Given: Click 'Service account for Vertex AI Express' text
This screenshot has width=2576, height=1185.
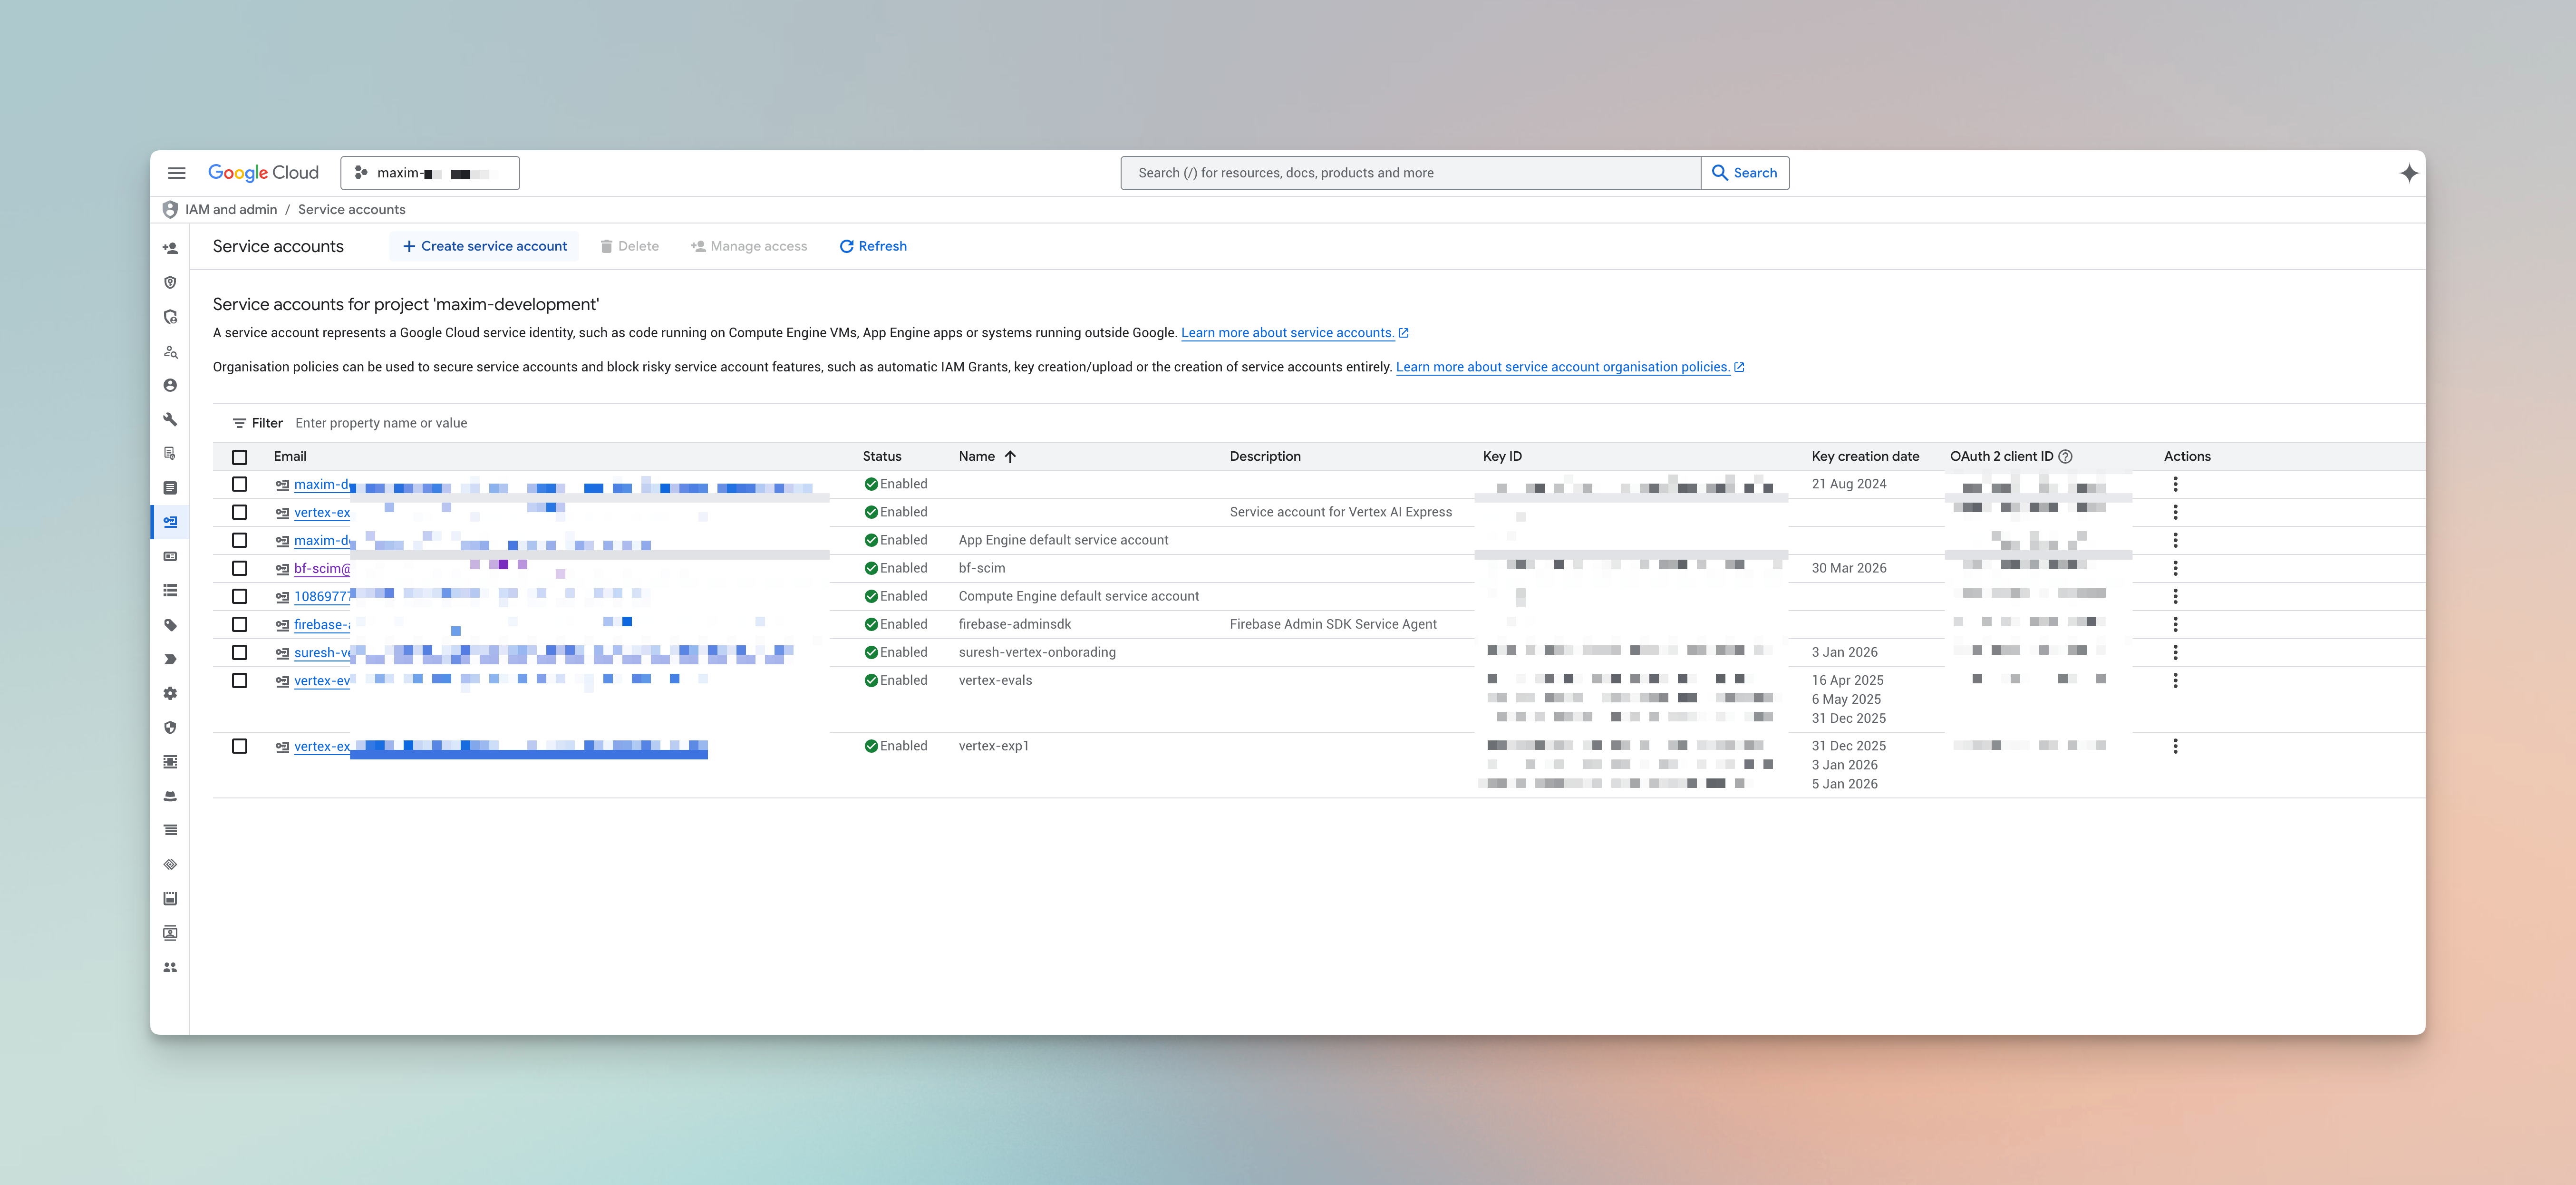Looking at the screenshot, I should (1341, 512).
